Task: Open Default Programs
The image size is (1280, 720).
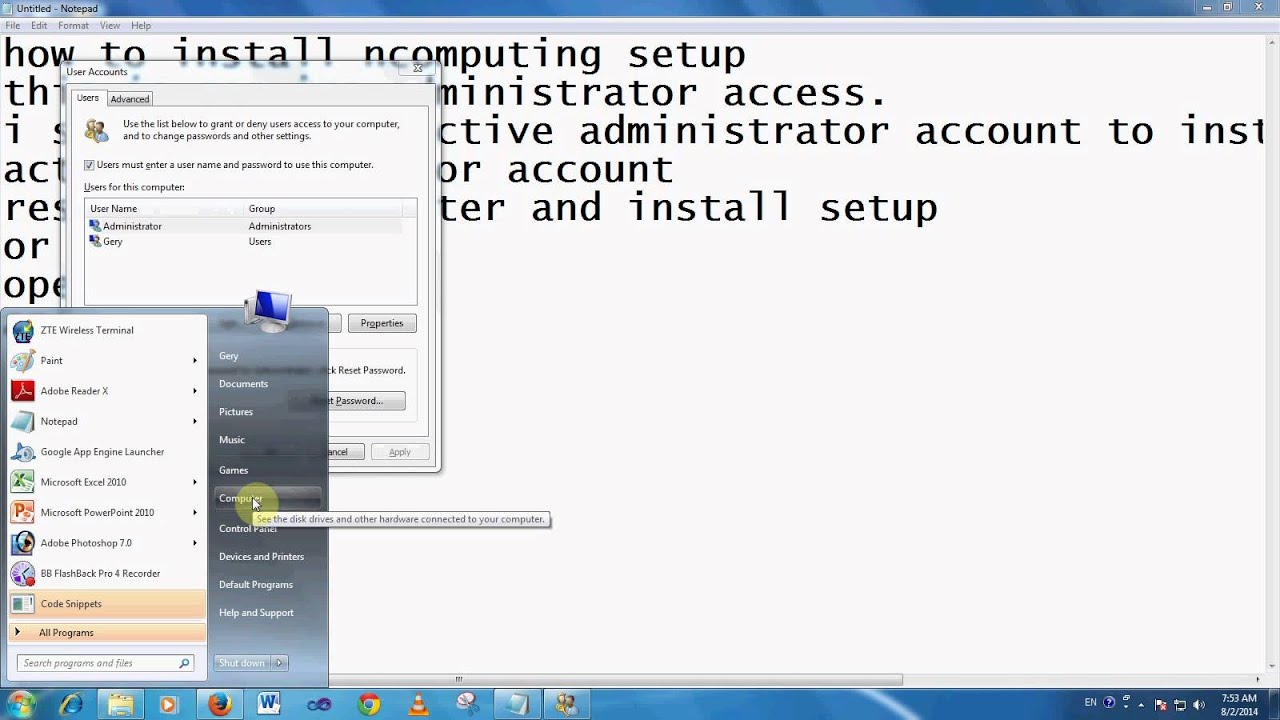Action: coord(256,584)
